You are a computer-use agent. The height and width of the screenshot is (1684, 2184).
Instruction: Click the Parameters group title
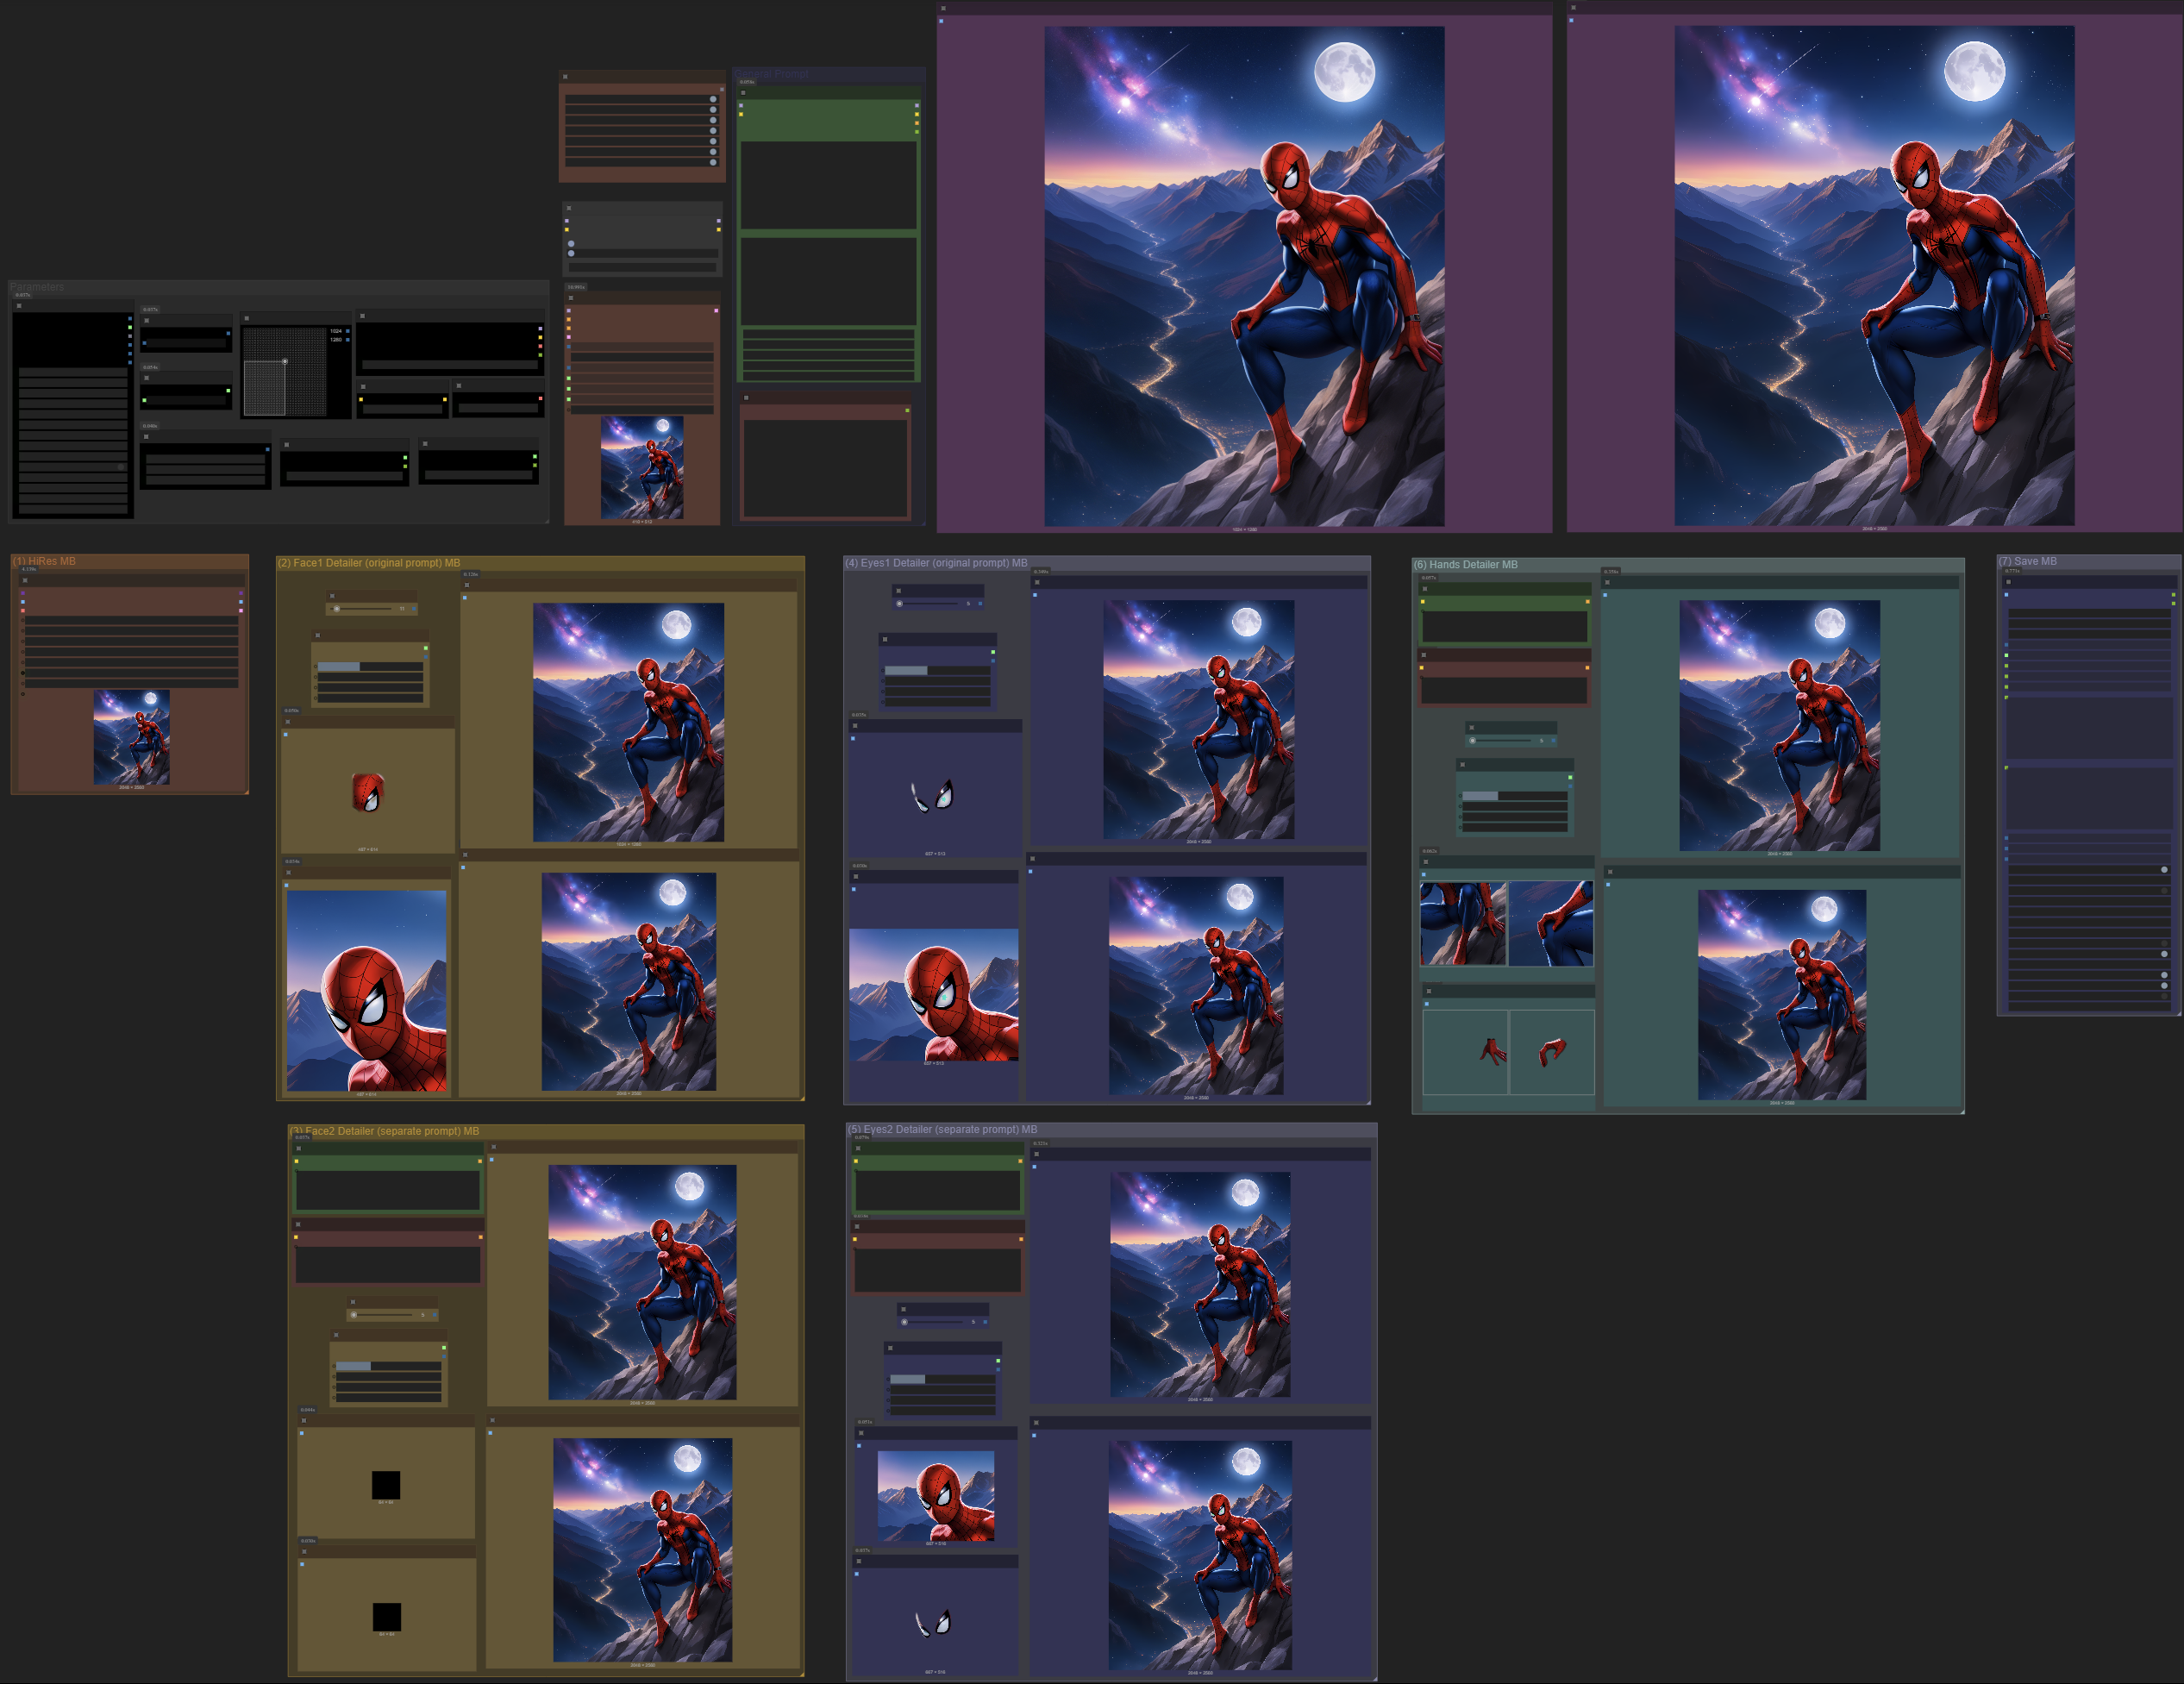point(38,287)
